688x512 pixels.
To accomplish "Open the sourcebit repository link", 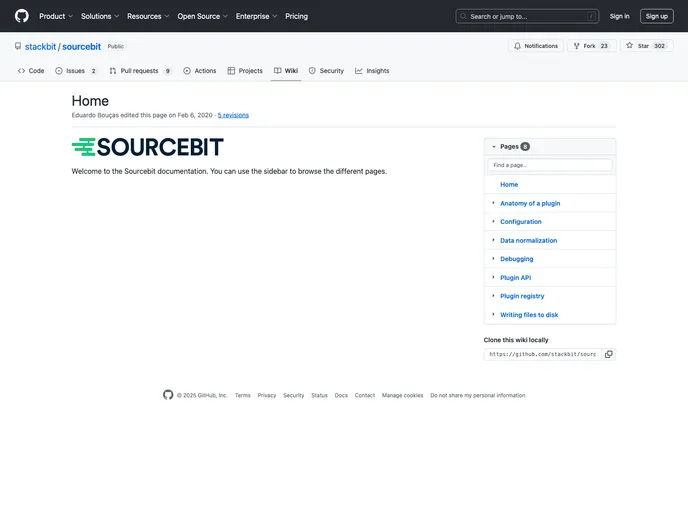I will tap(82, 47).
